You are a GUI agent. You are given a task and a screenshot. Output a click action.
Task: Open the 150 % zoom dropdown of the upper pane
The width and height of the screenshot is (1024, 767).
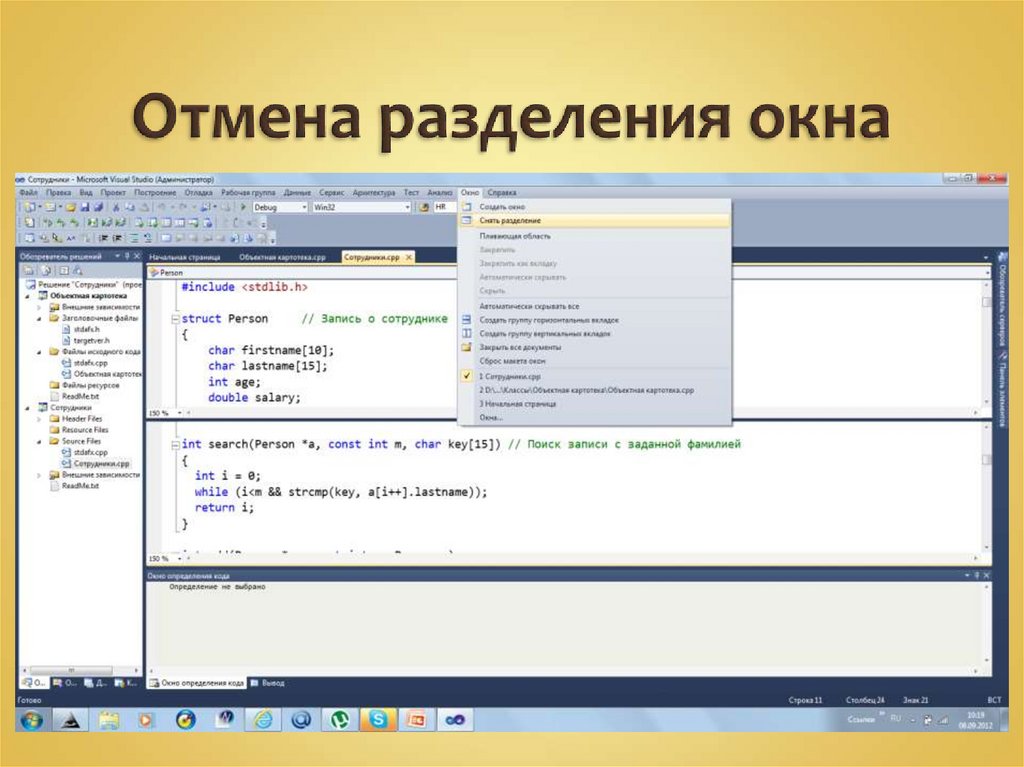[180, 413]
